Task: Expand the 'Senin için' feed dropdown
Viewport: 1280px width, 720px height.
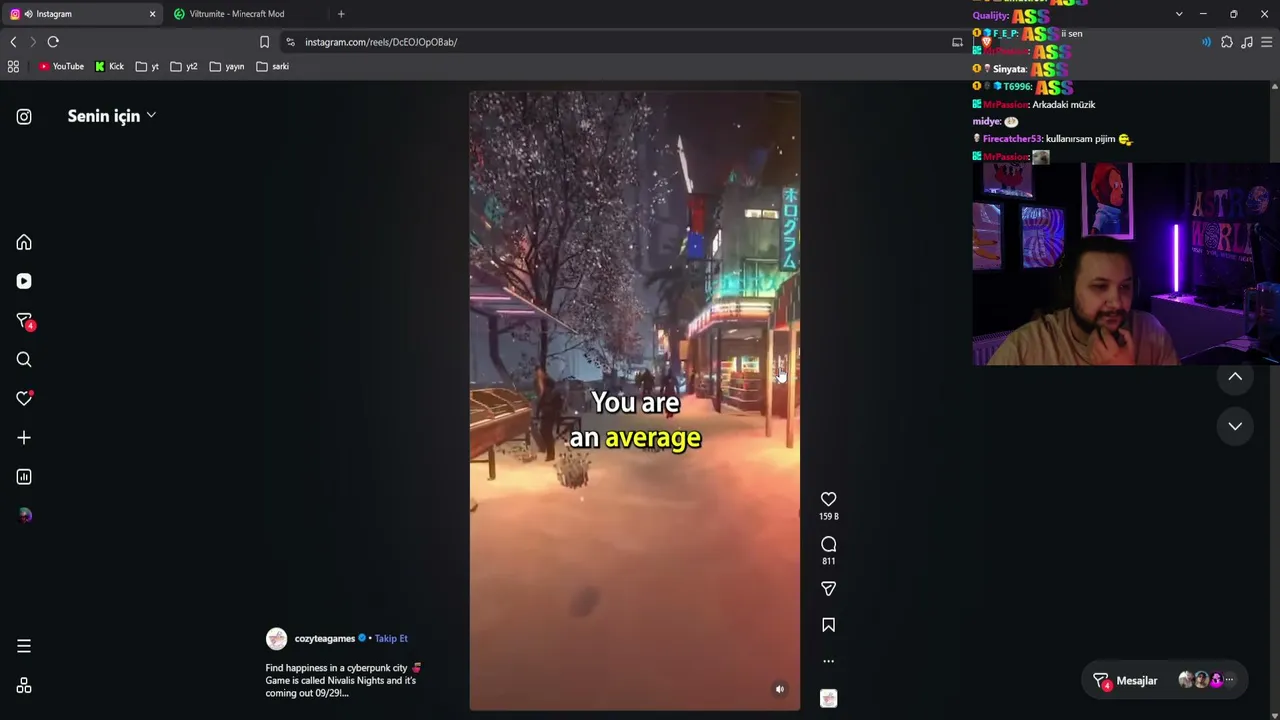Action: click(x=111, y=116)
